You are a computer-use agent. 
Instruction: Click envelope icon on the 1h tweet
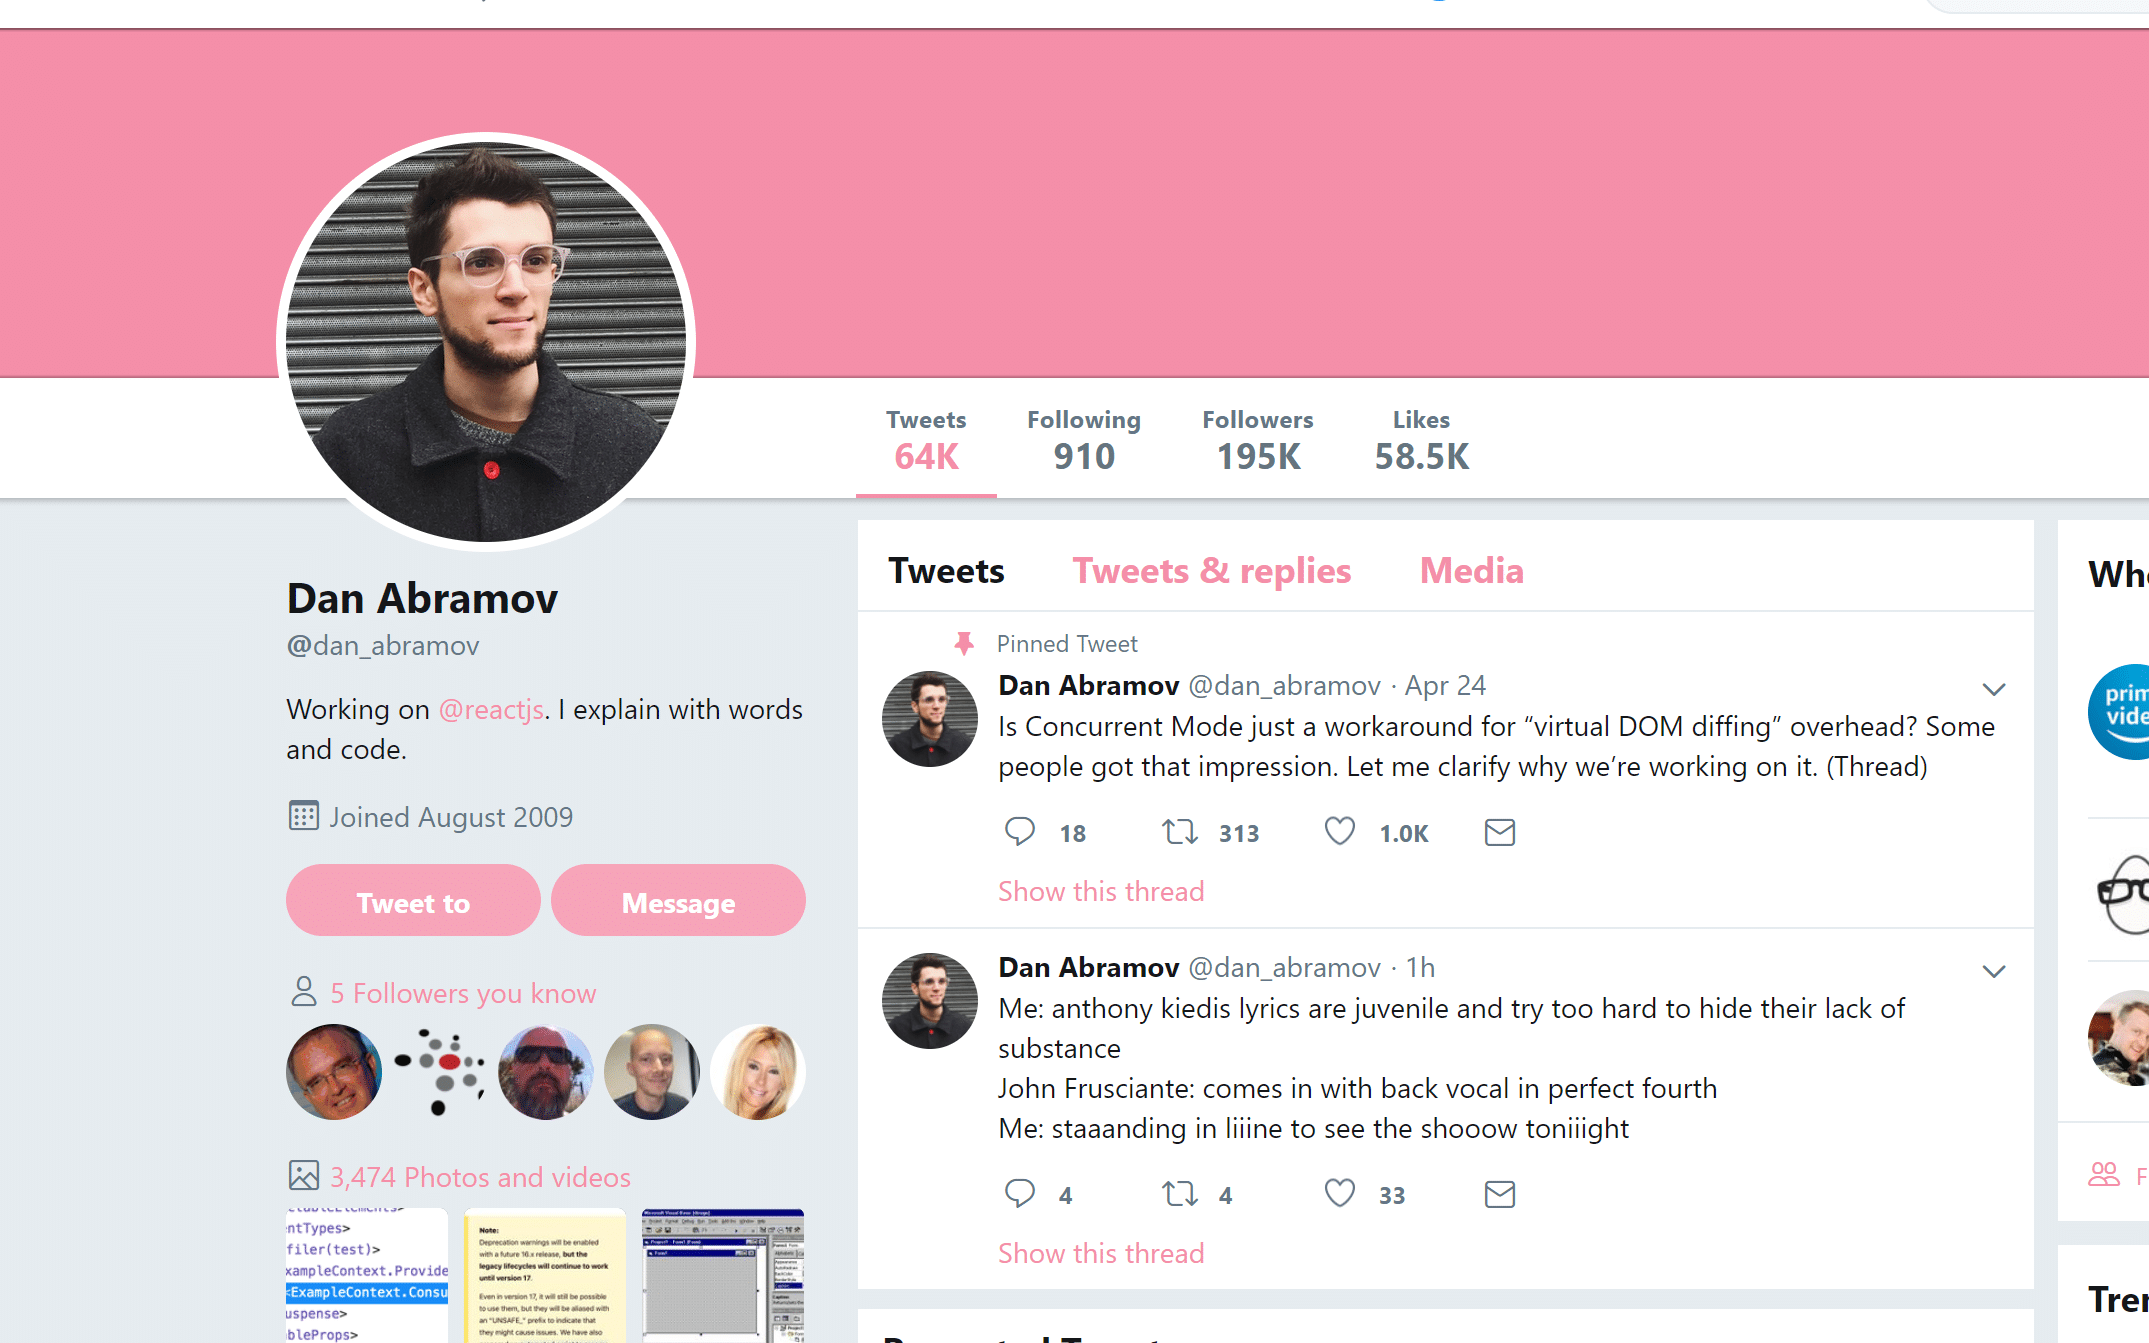point(1500,1194)
